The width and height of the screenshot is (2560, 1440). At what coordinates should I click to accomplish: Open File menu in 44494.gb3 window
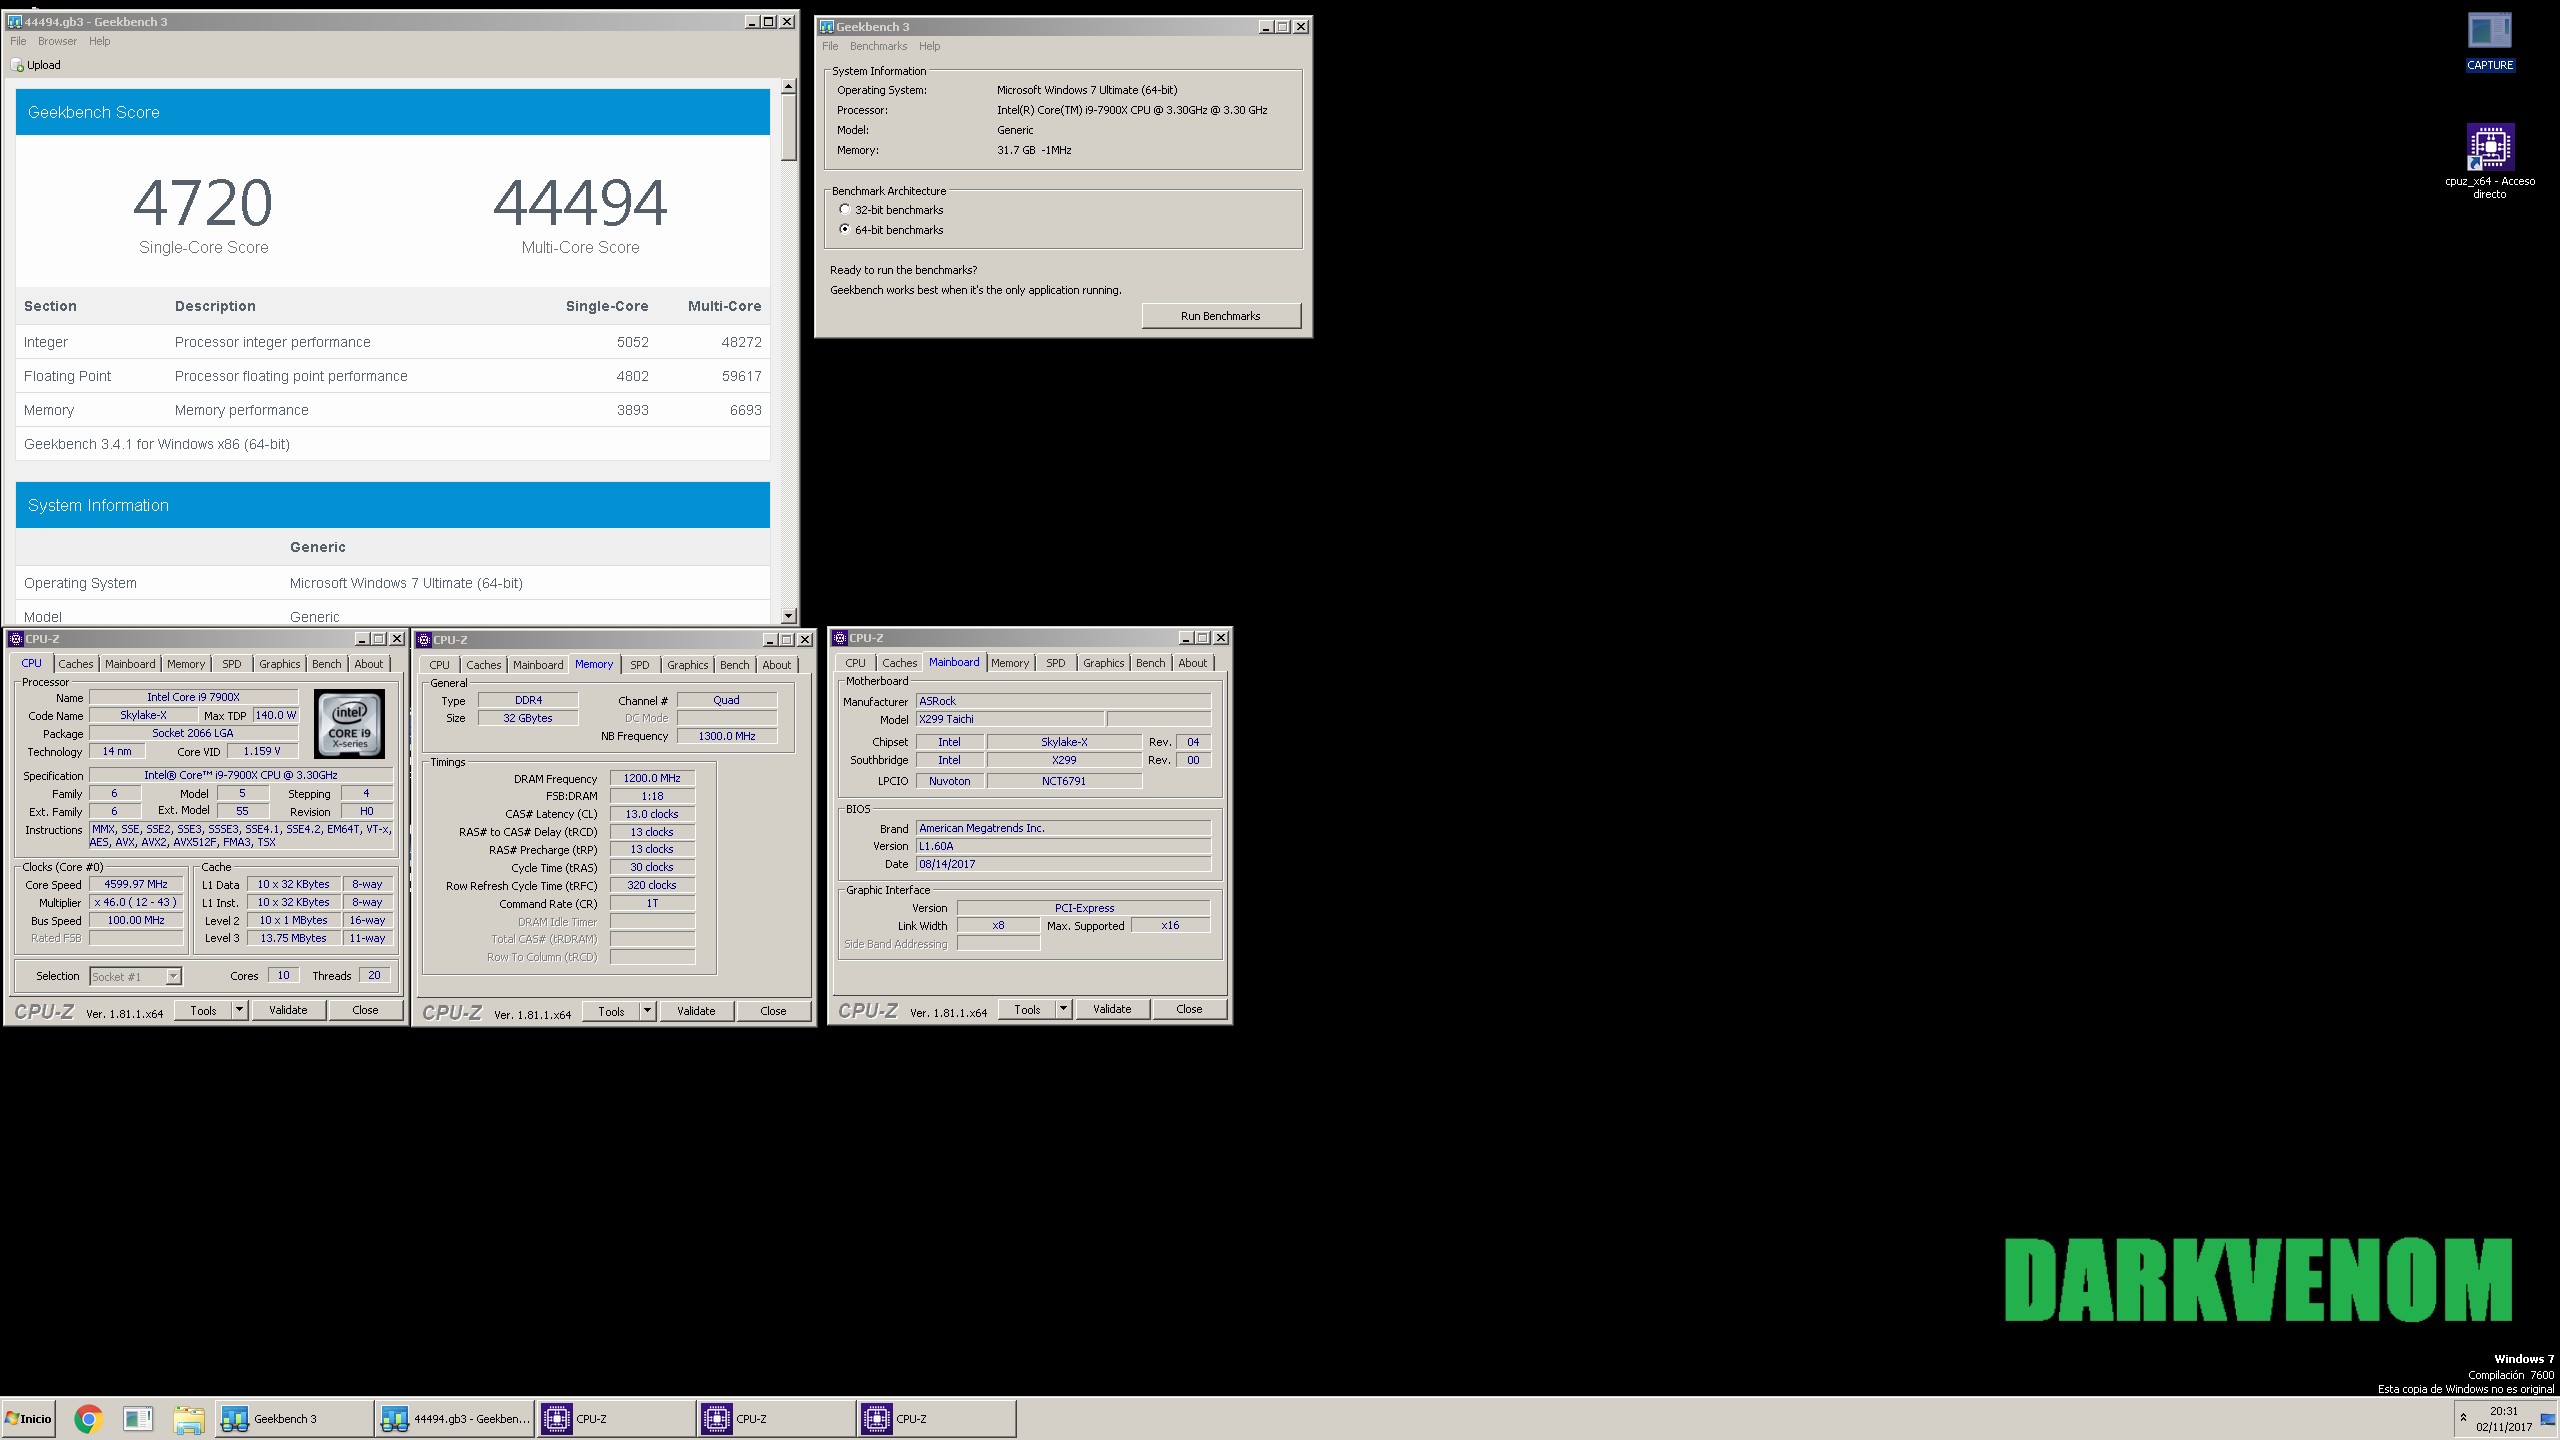click(18, 41)
